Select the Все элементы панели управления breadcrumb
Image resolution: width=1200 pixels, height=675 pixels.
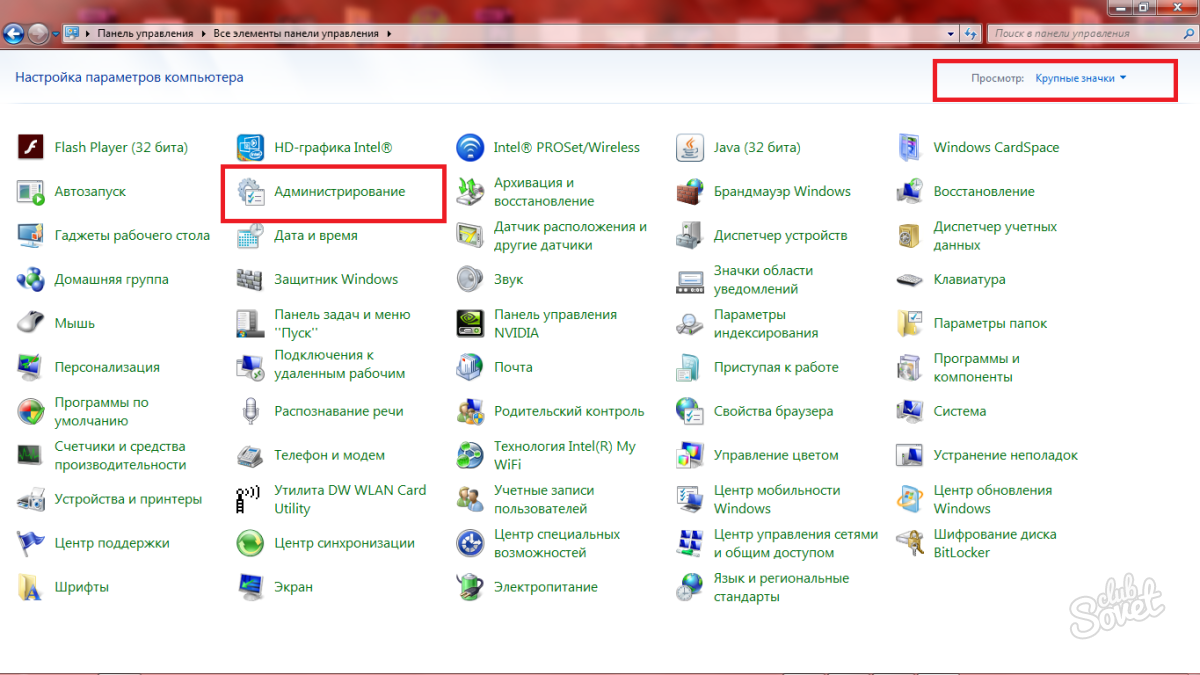pyautogui.click(x=296, y=33)
